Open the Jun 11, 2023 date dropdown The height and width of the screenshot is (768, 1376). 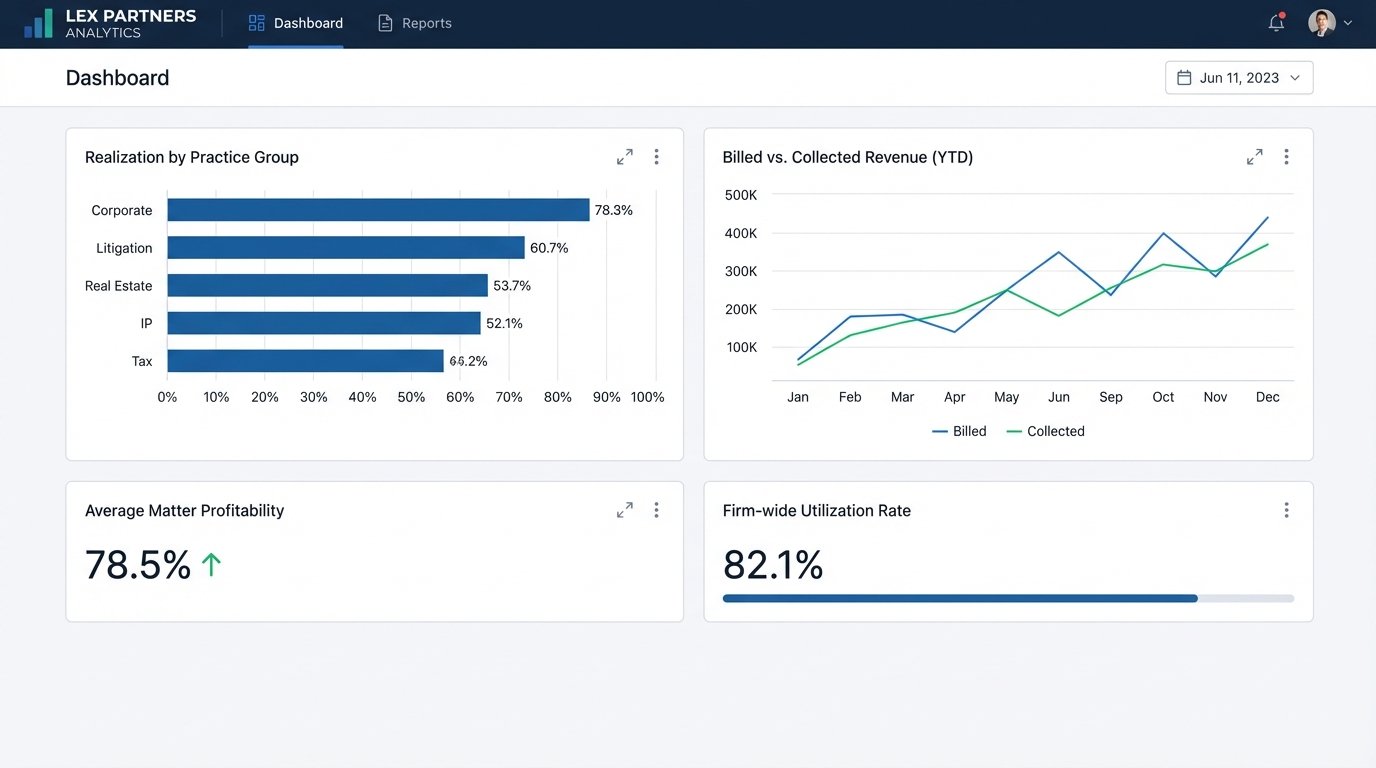(1239, 77)
